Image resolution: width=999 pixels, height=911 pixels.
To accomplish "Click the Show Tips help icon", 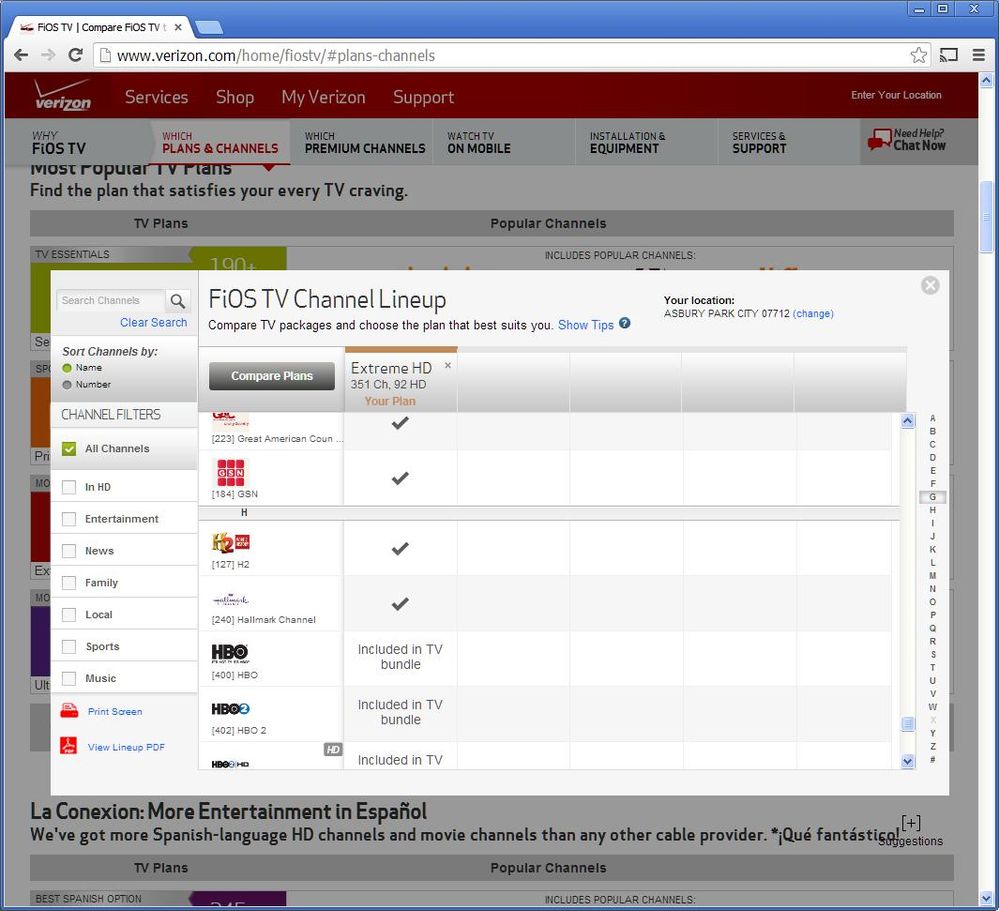I will click(x=625, y=323).
